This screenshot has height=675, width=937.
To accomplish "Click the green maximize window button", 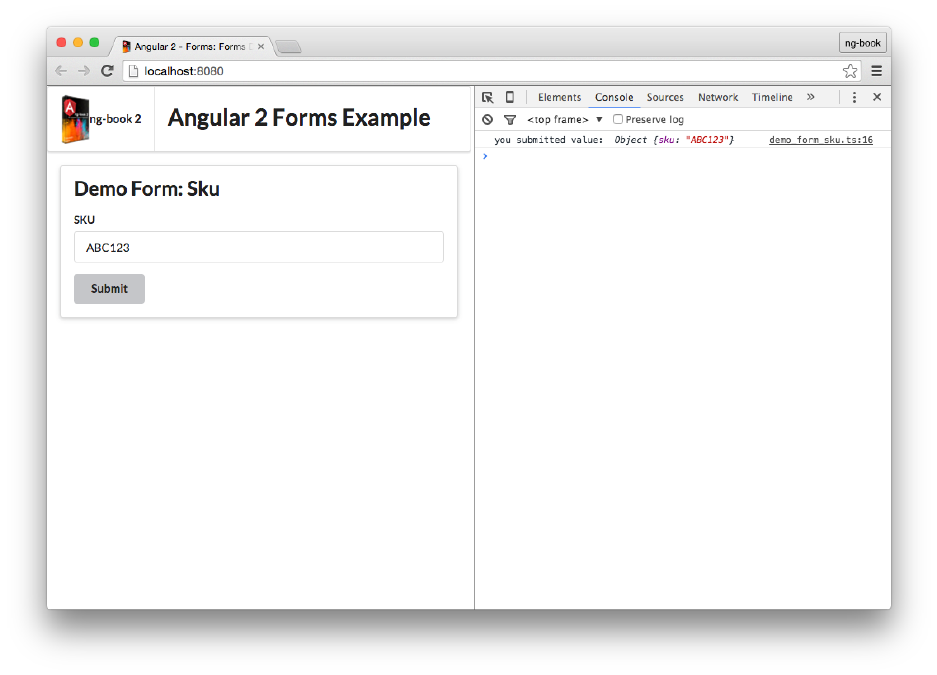I will coord(94,42).
